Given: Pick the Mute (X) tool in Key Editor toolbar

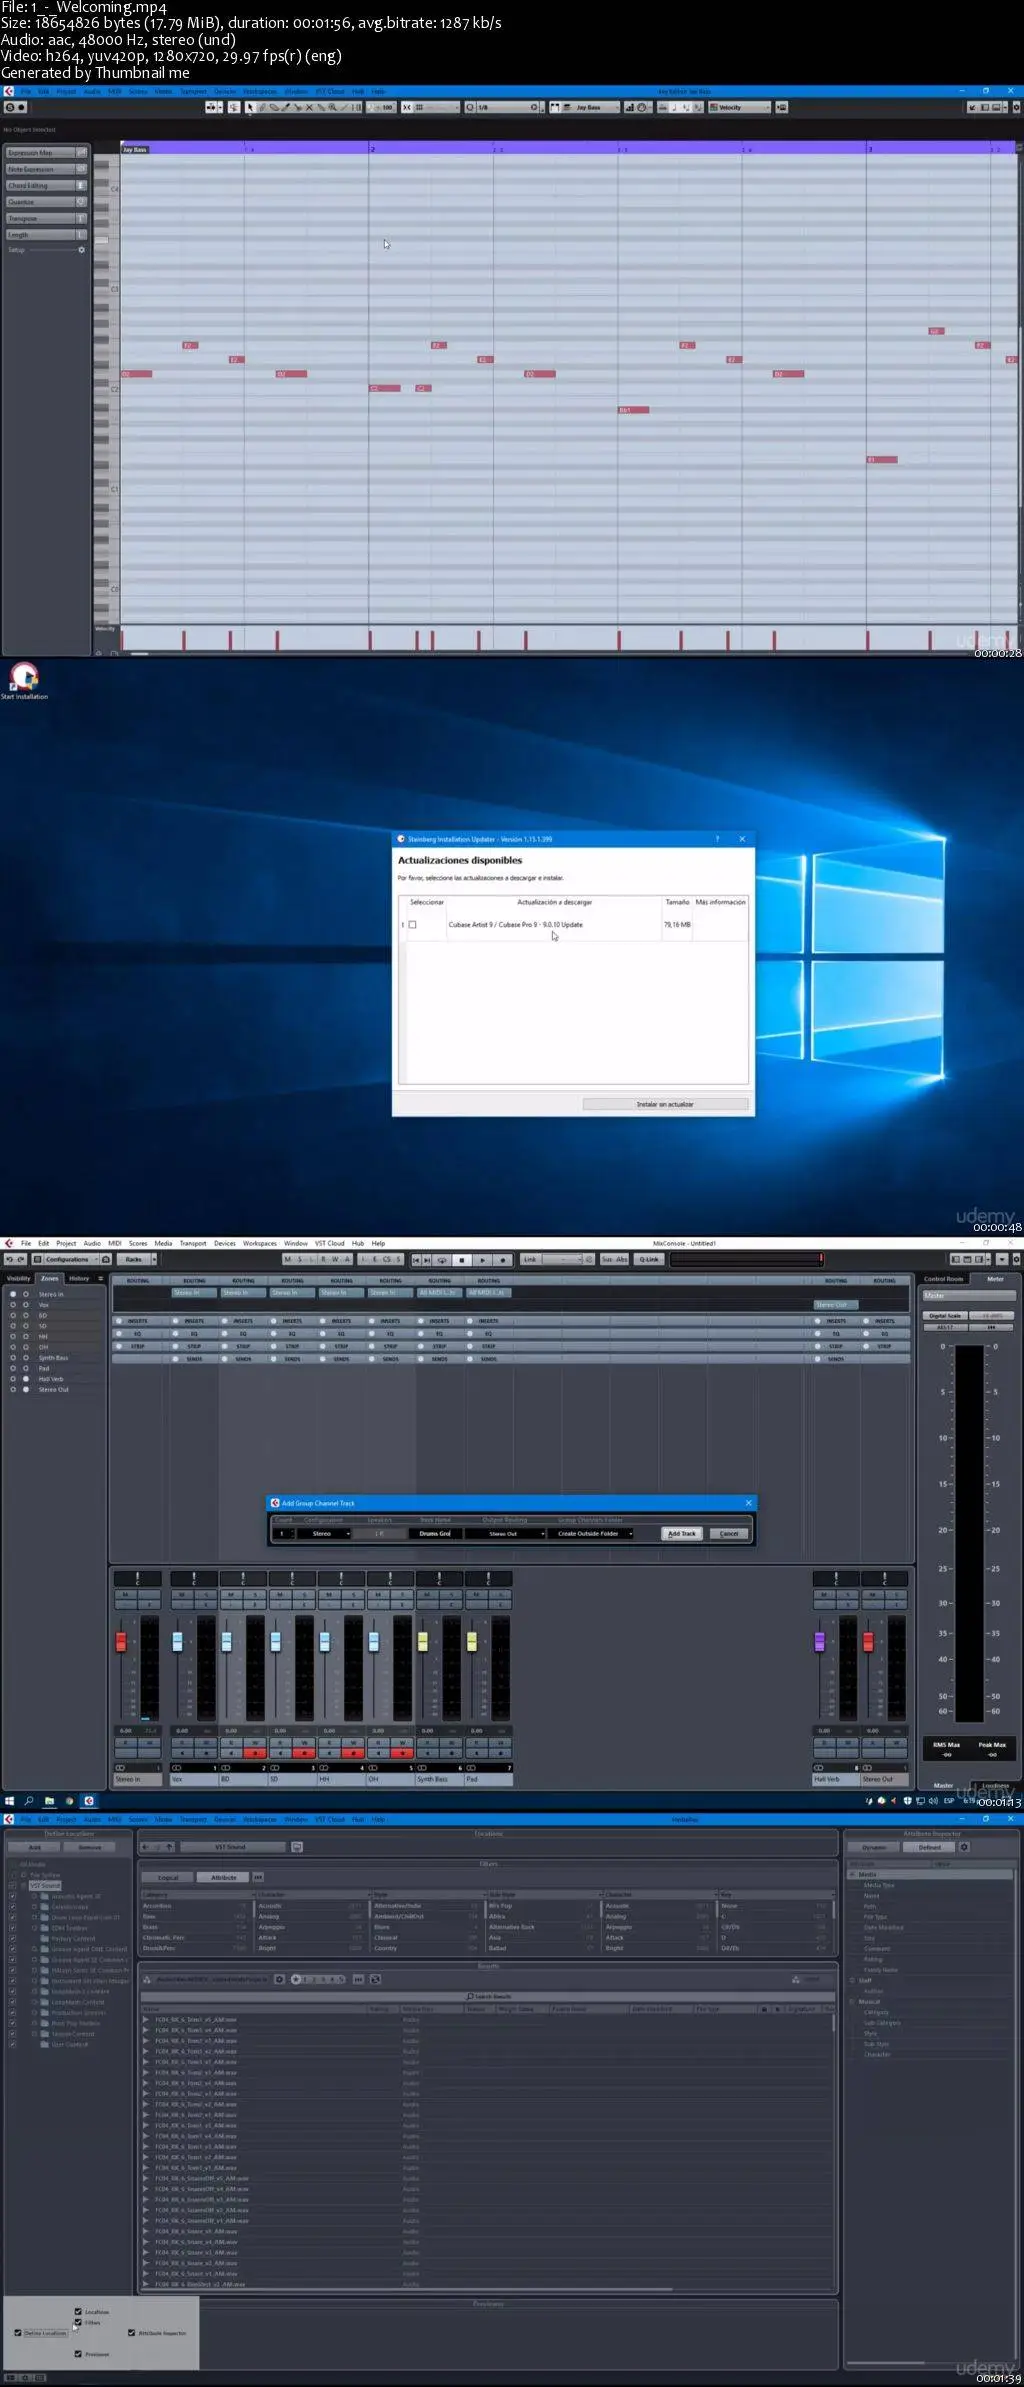Looking at the screenshot, I should [309, 107].
